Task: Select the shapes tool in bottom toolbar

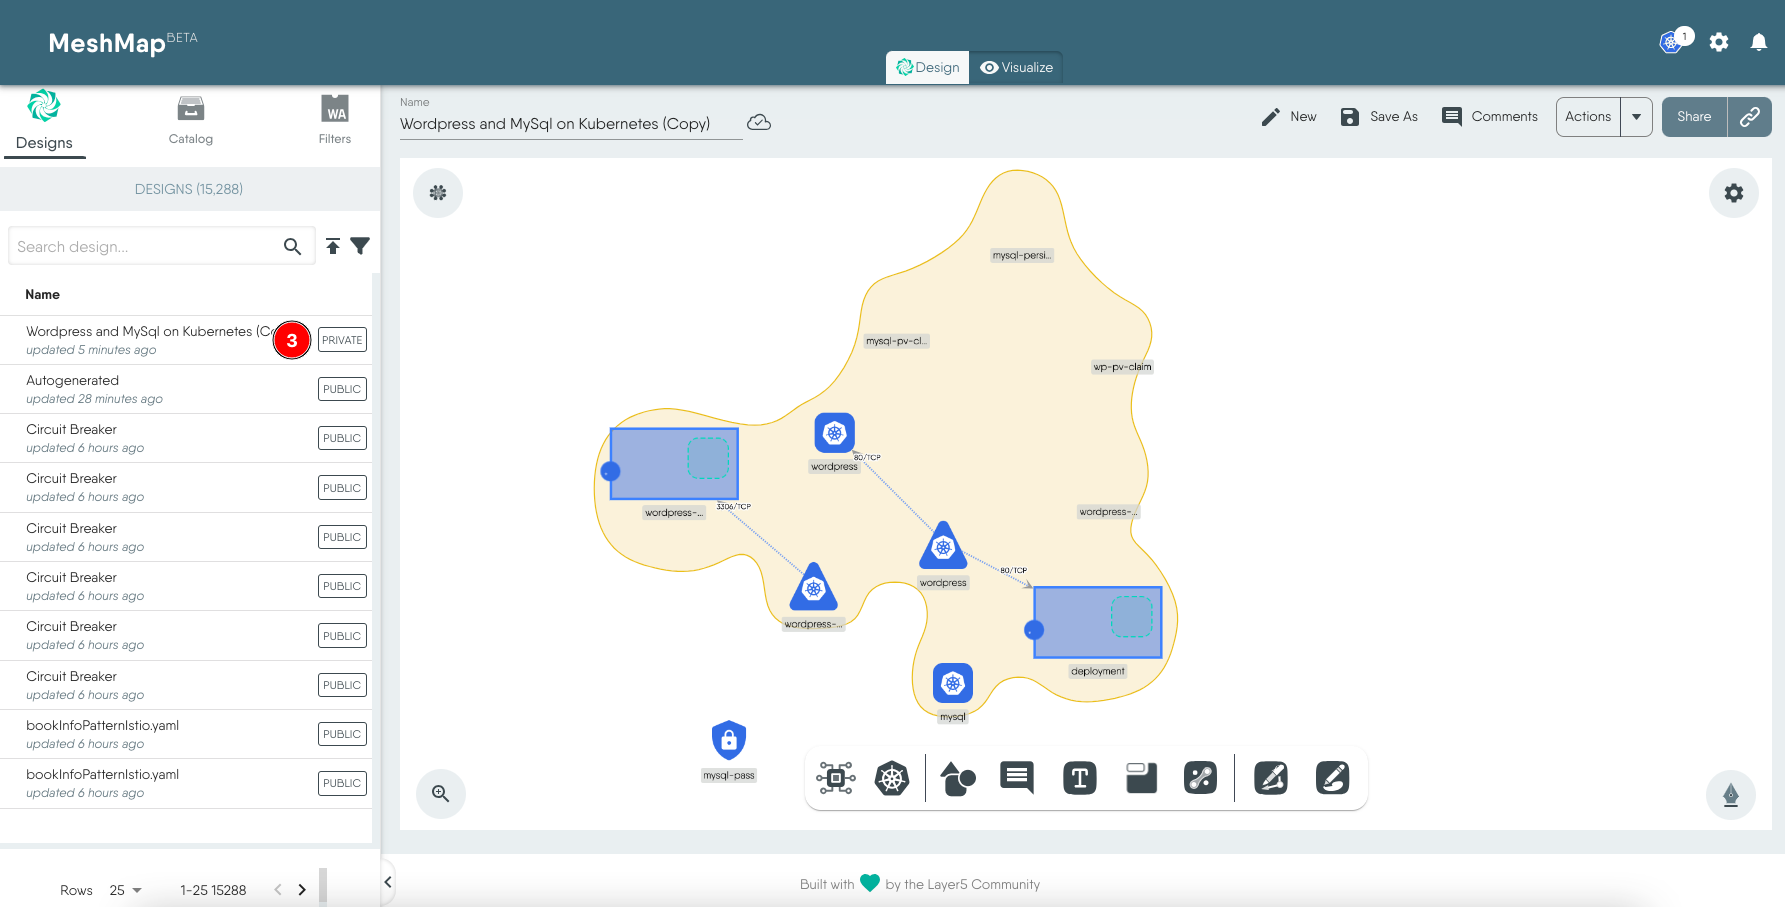Action: click(957, 778)
